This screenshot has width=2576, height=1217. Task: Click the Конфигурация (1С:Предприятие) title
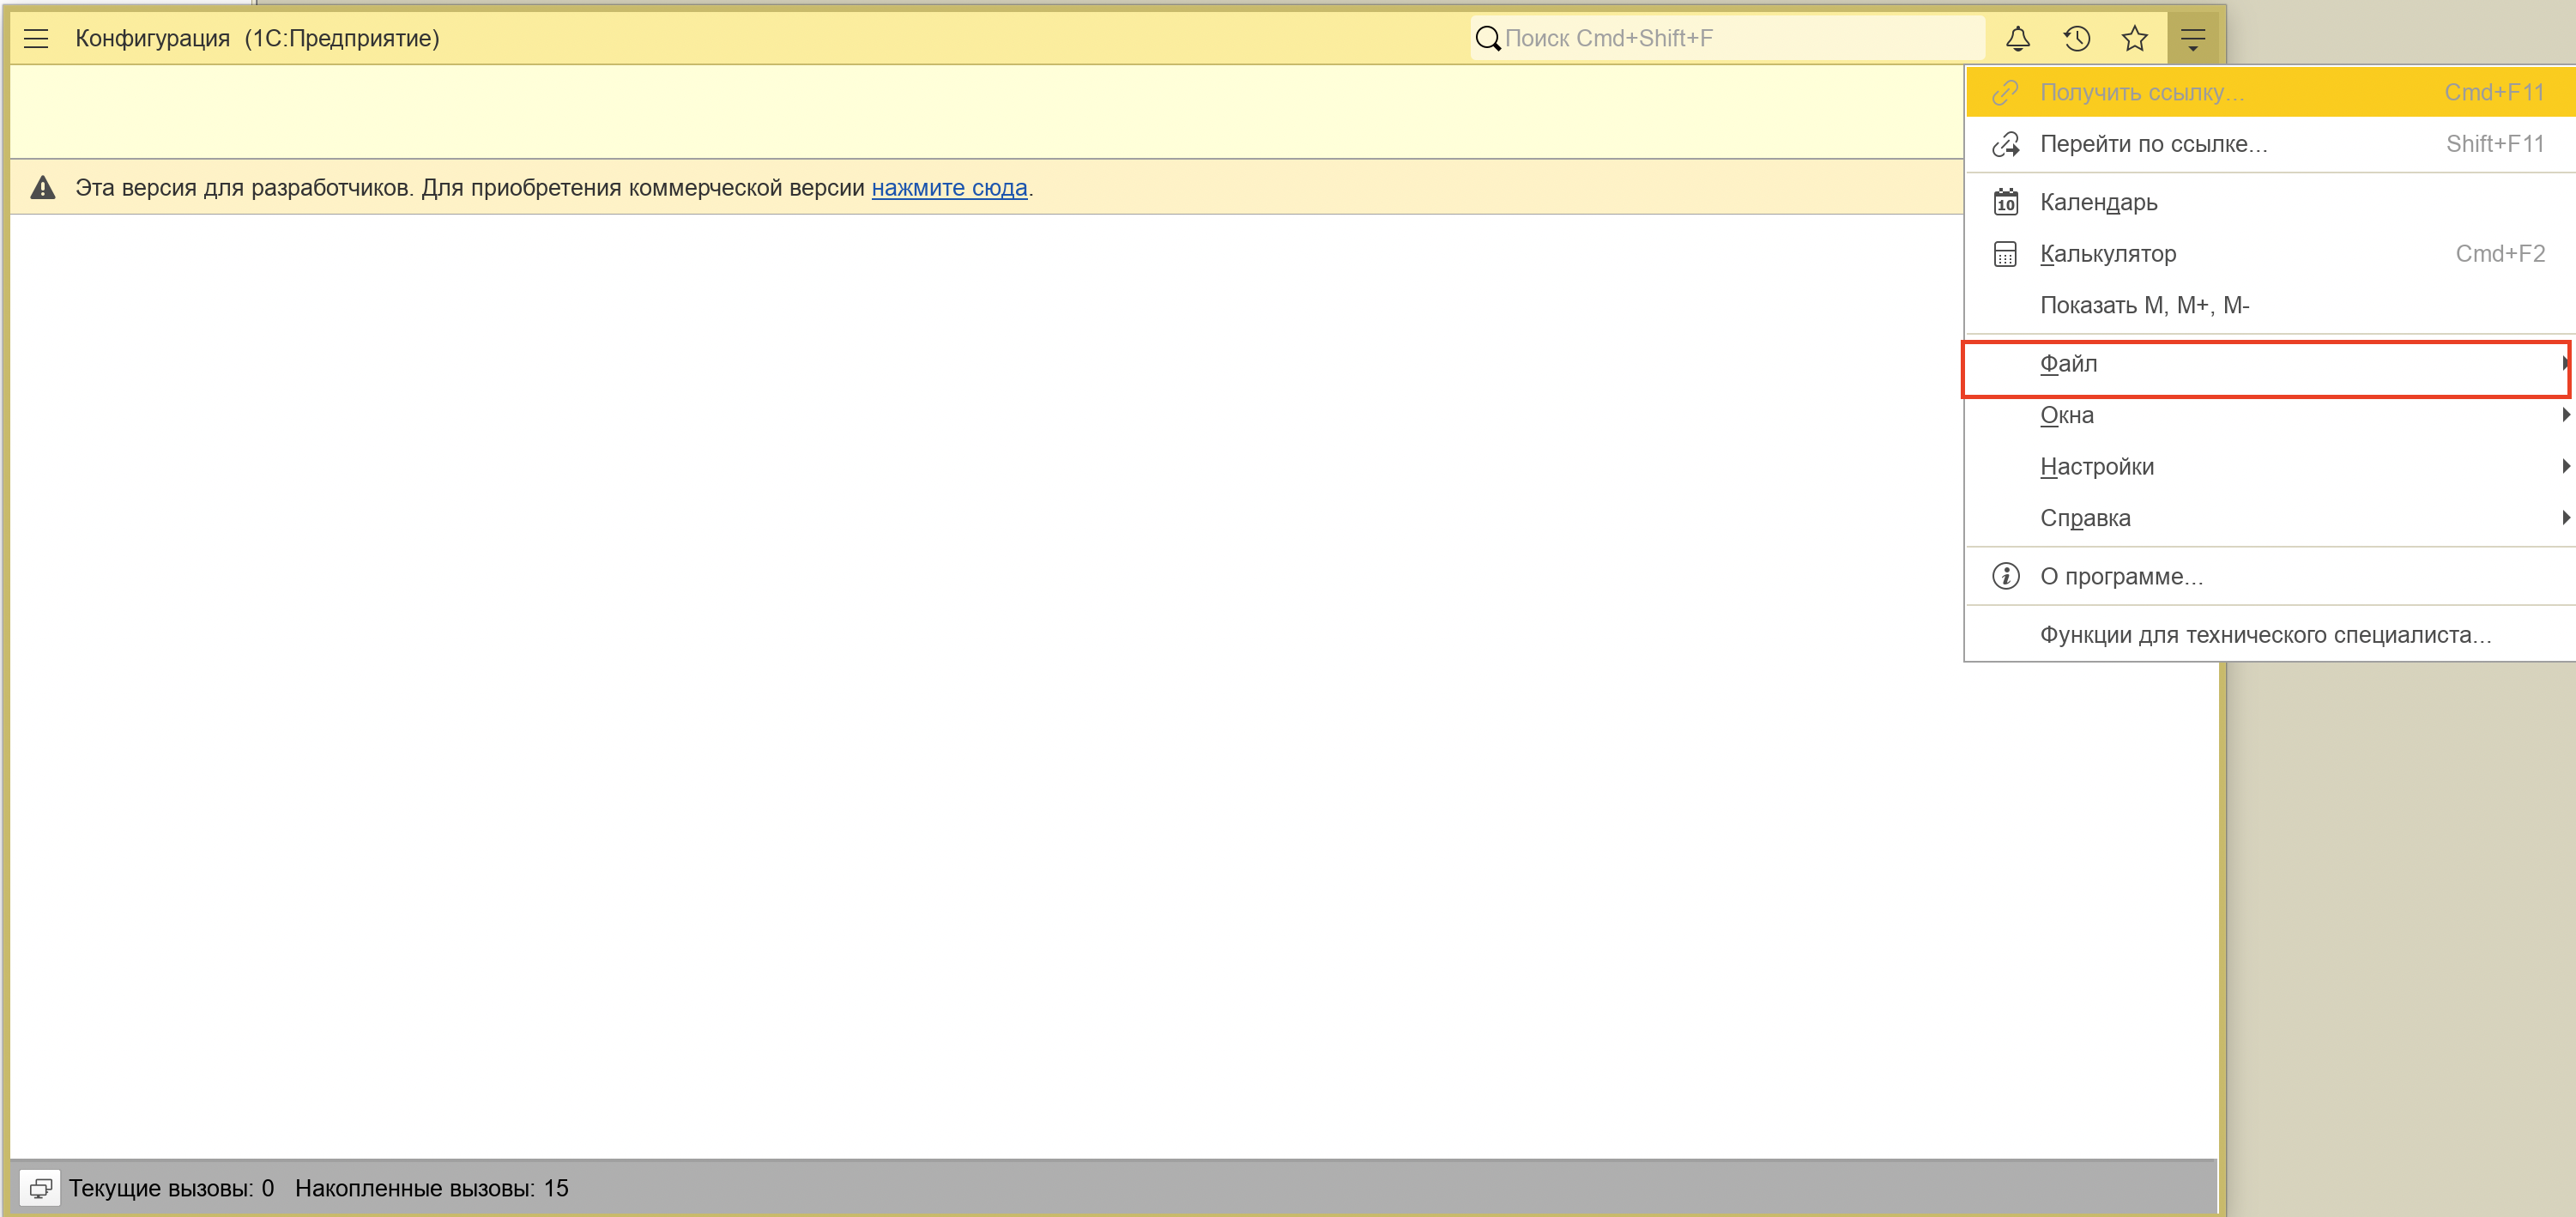pos(257,39)
